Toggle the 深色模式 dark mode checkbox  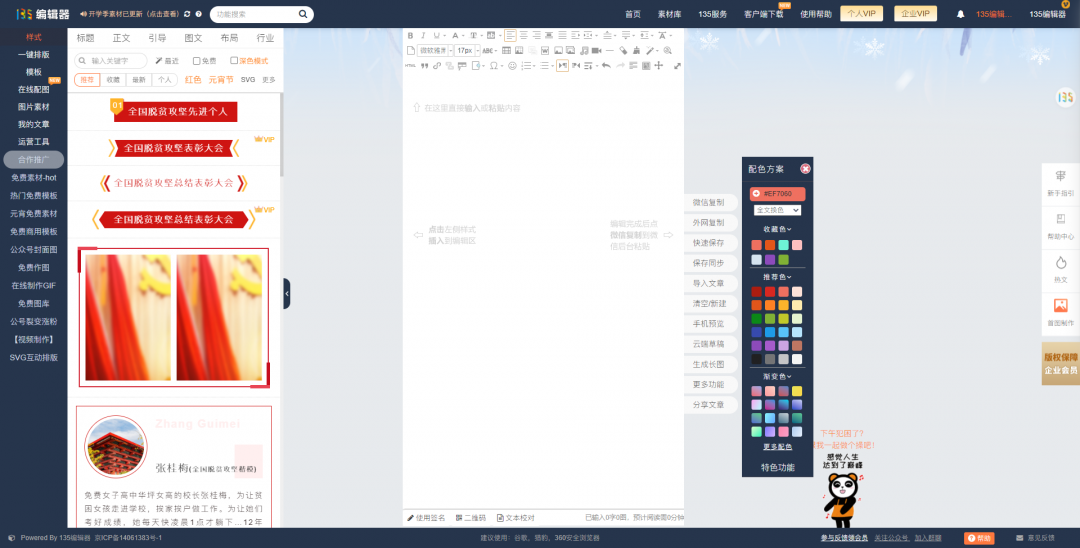tap(234, 61)
